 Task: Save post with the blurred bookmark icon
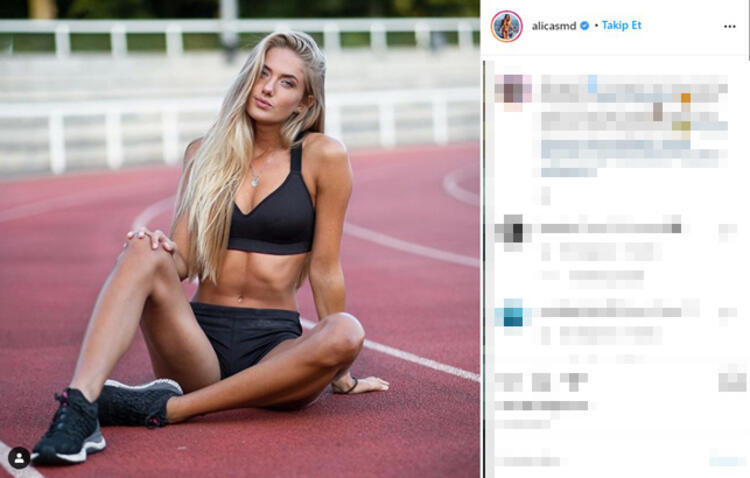(x=732, y=382)
